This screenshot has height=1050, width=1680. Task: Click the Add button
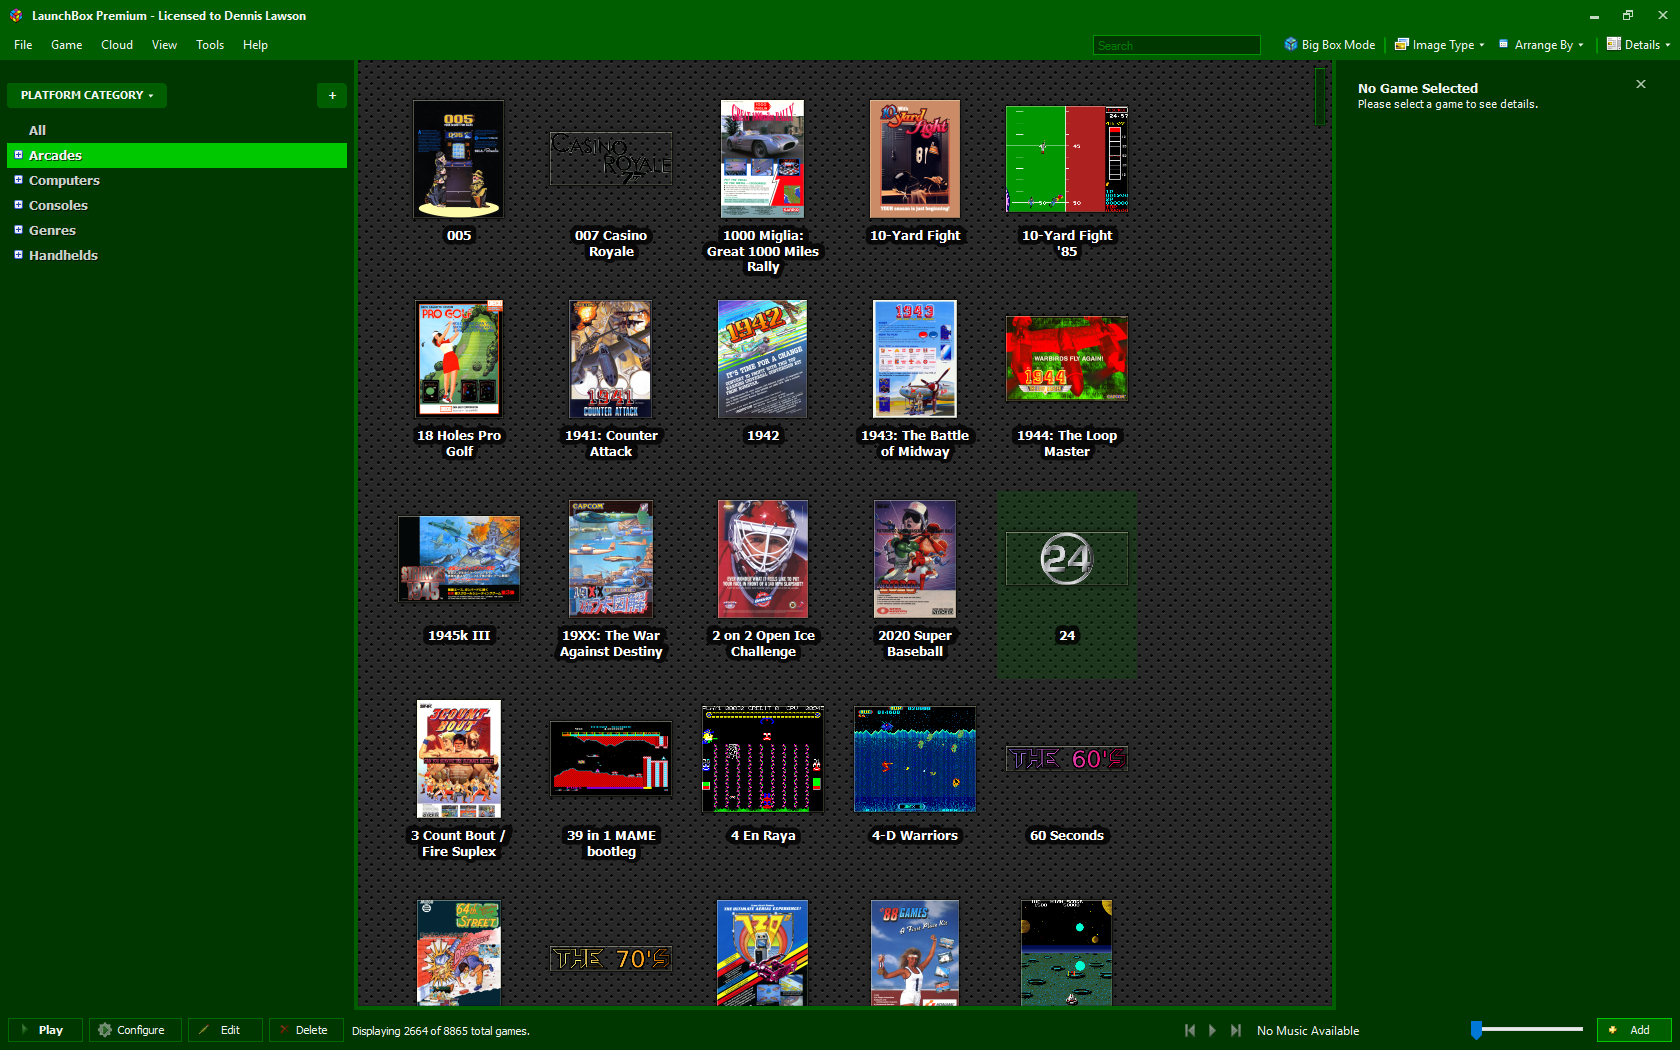[x=1634, y=1030]
